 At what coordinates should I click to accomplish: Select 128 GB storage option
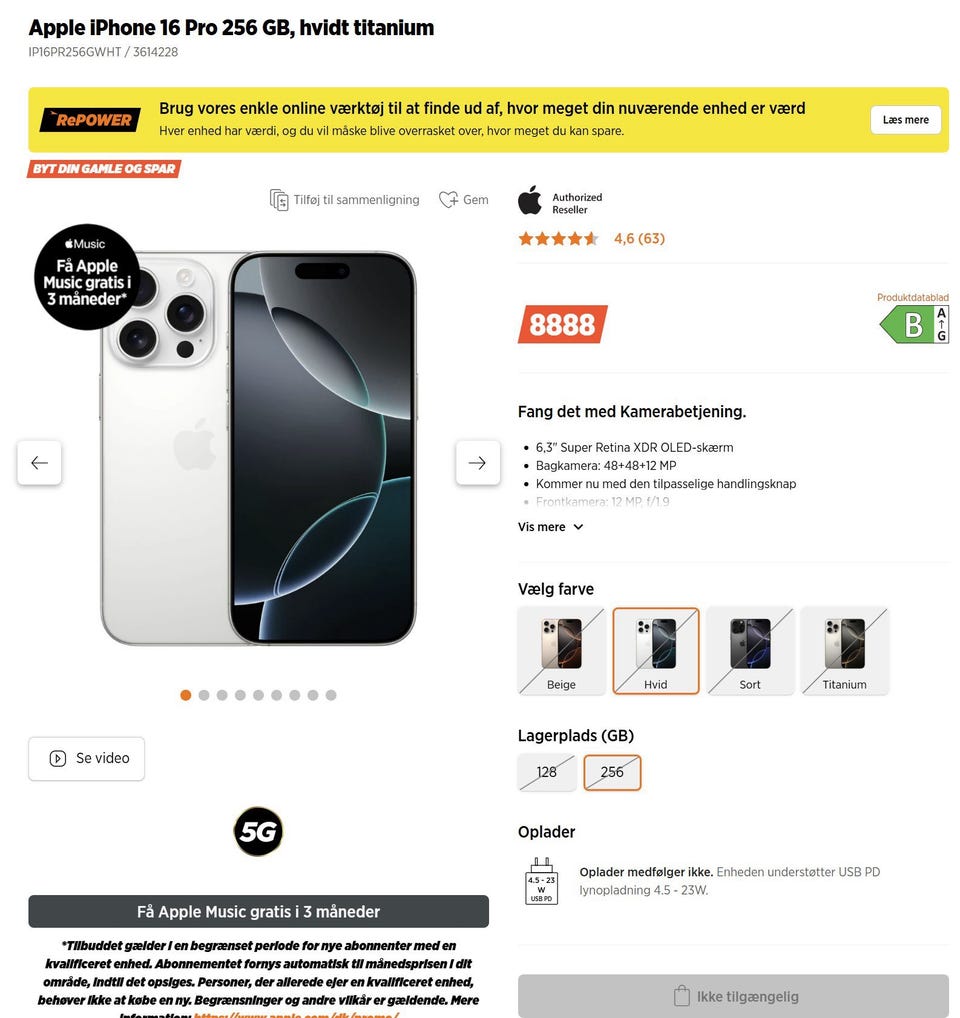point(547,772)
